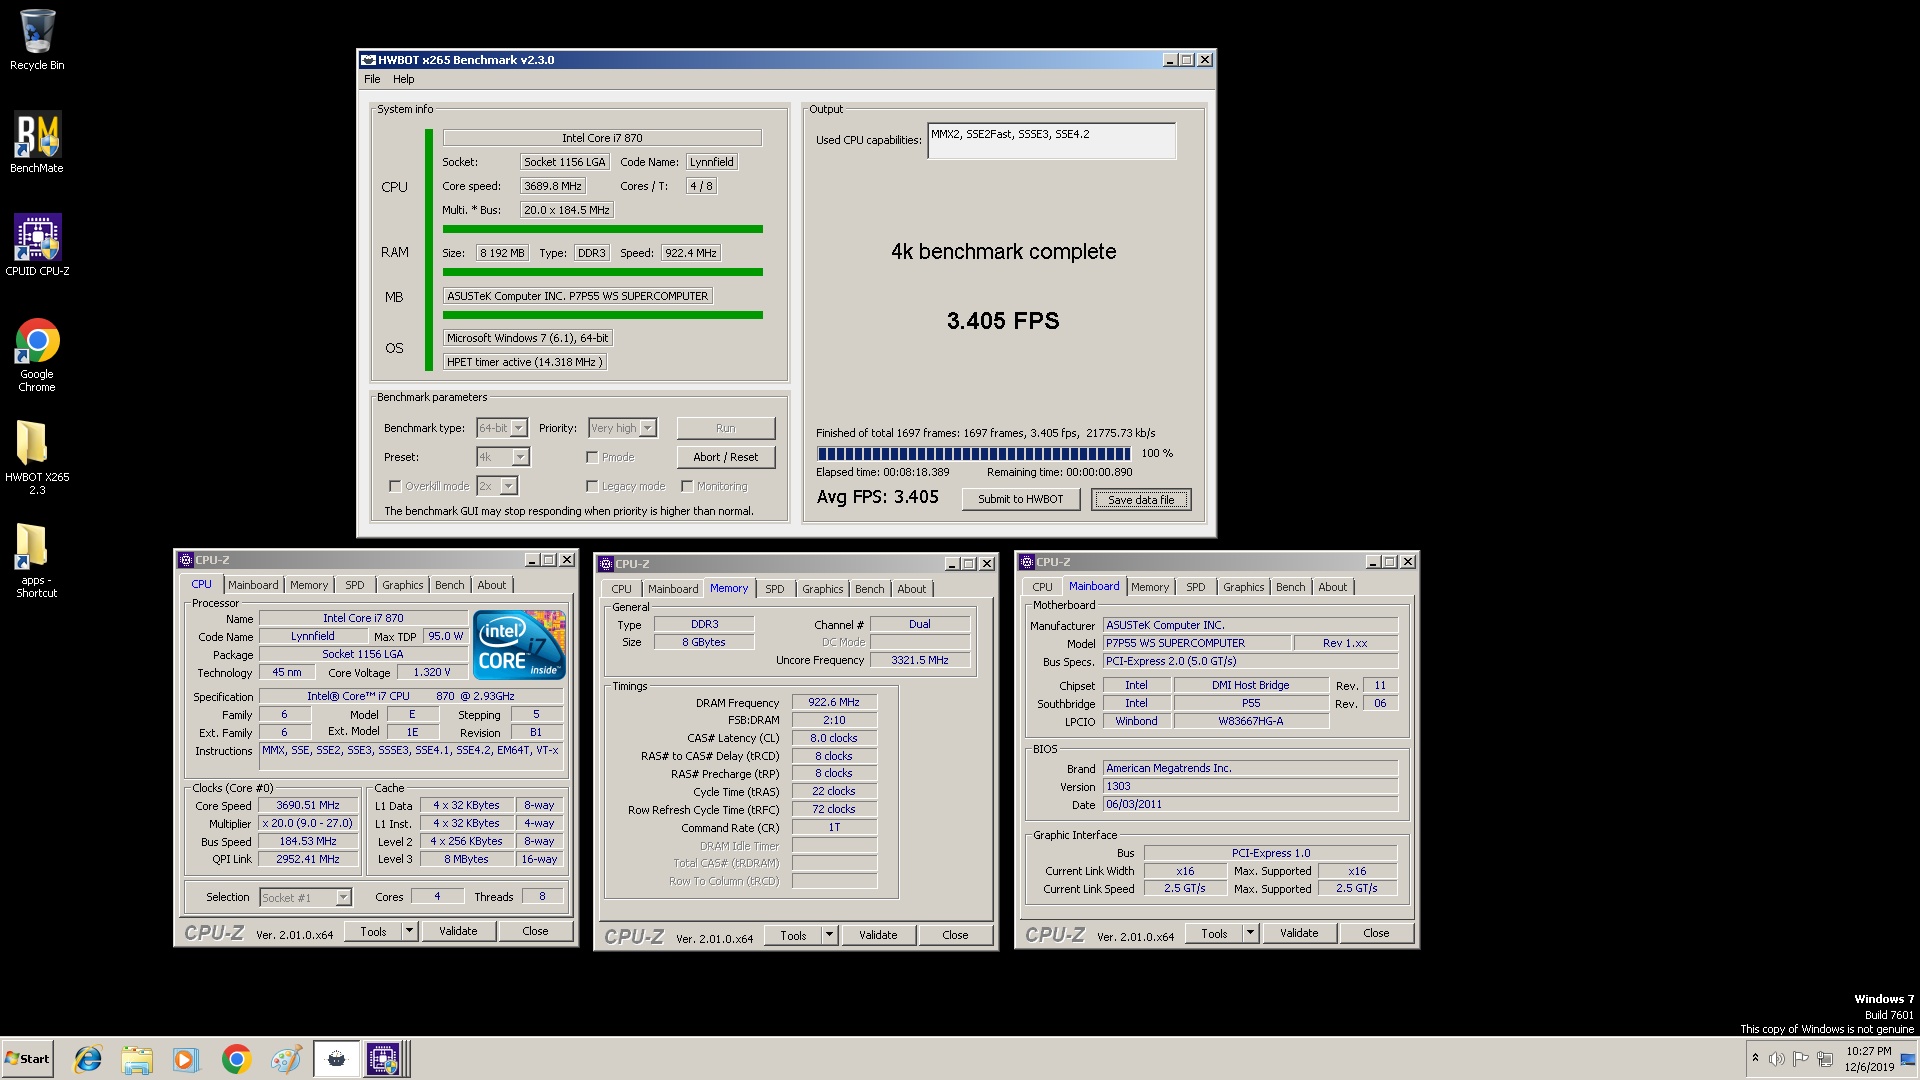Expand Tools arrow in the CPU tab CPU-Z window
The height and width of the screenshot is (1080, 1920).
tap(409, 931)
